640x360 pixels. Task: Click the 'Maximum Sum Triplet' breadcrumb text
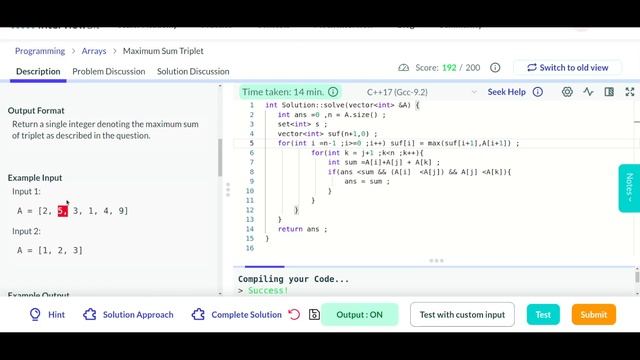tap(163, 51)
